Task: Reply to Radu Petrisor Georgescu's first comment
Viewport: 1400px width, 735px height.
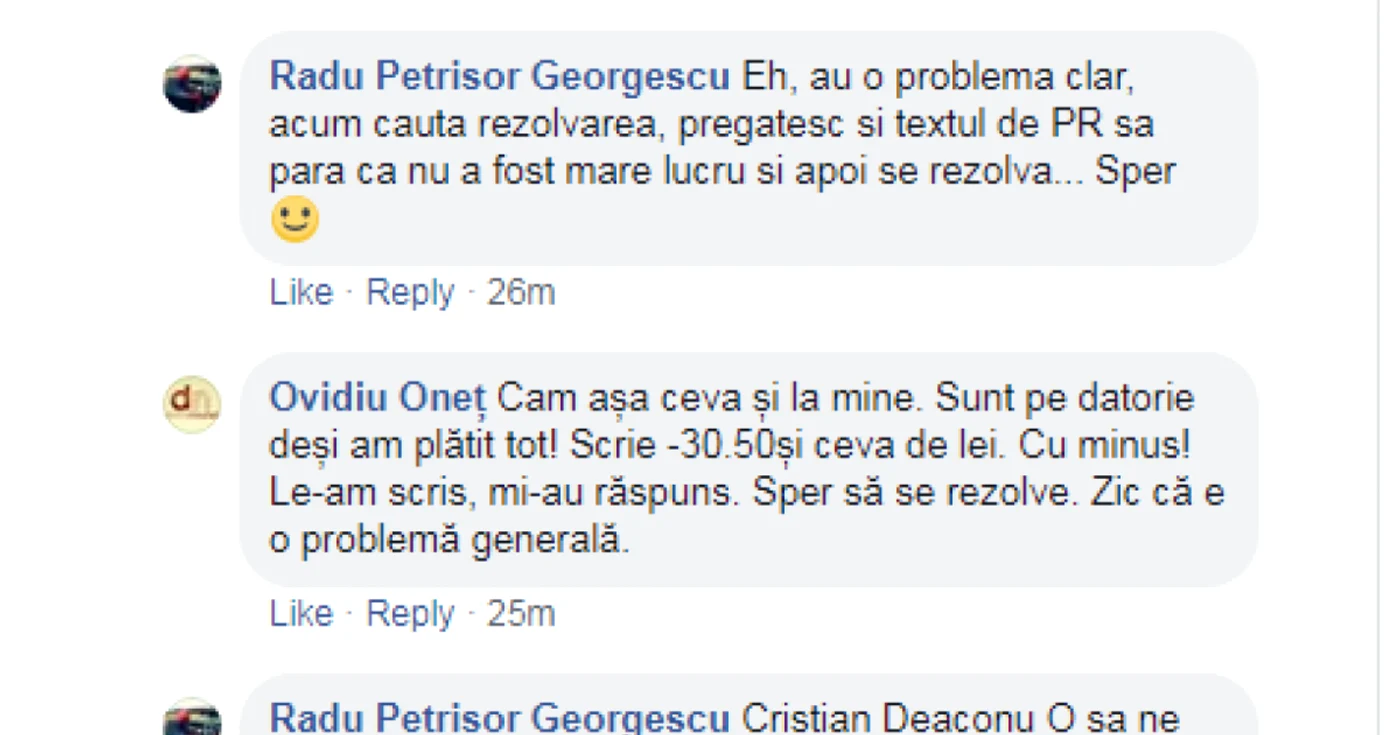Action: [x=410, y=292]
